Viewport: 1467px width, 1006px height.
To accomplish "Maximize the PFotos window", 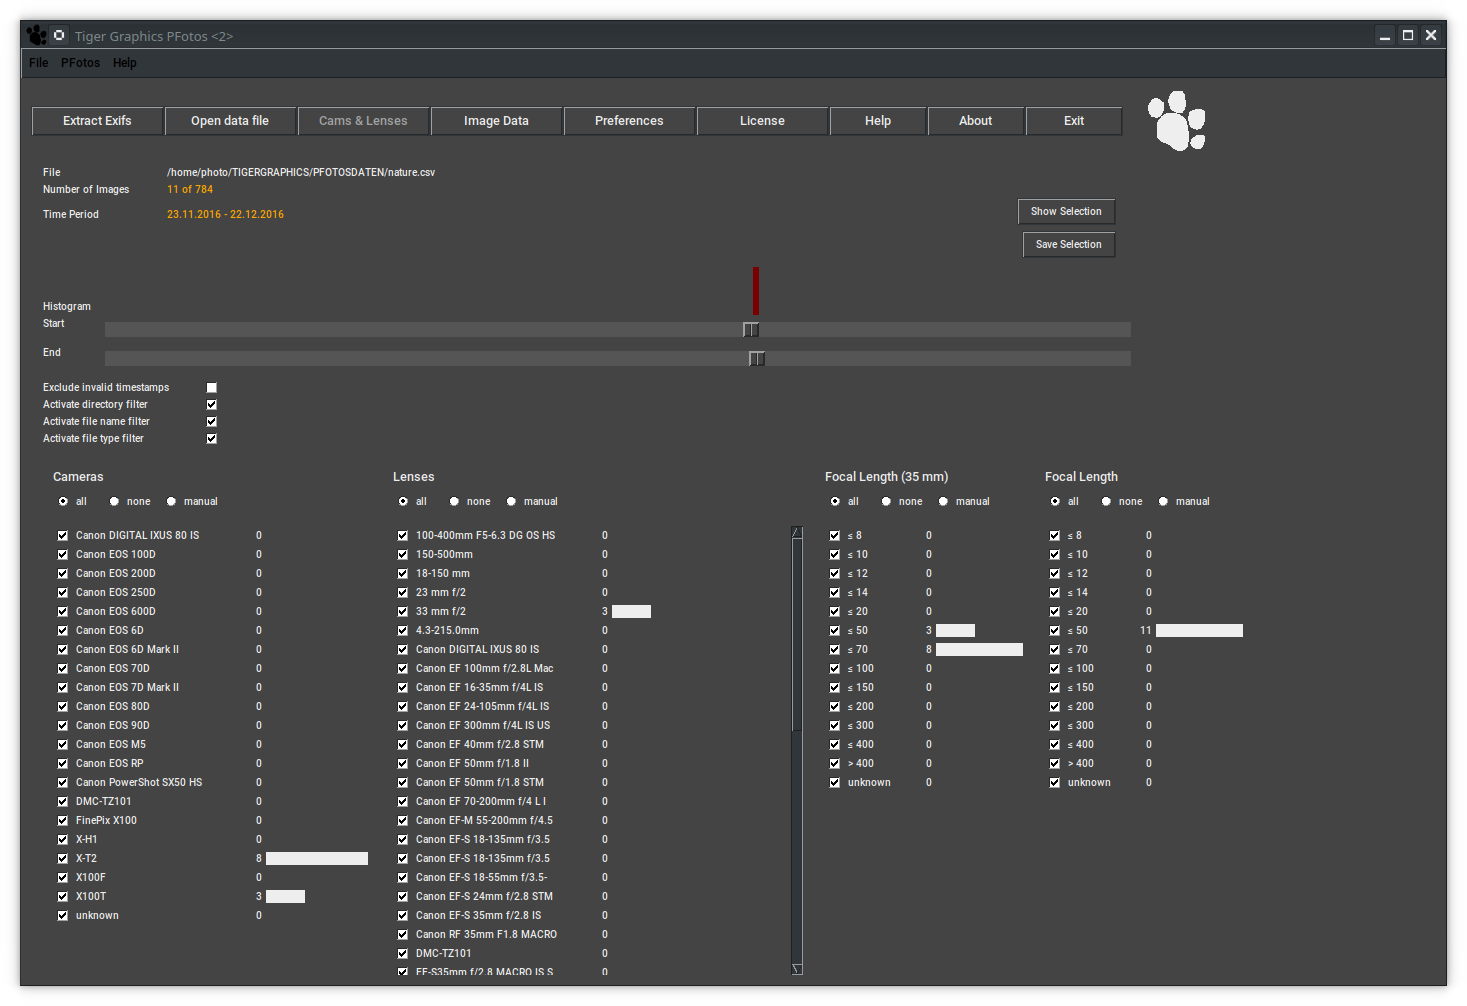I will coord(1408,36).
